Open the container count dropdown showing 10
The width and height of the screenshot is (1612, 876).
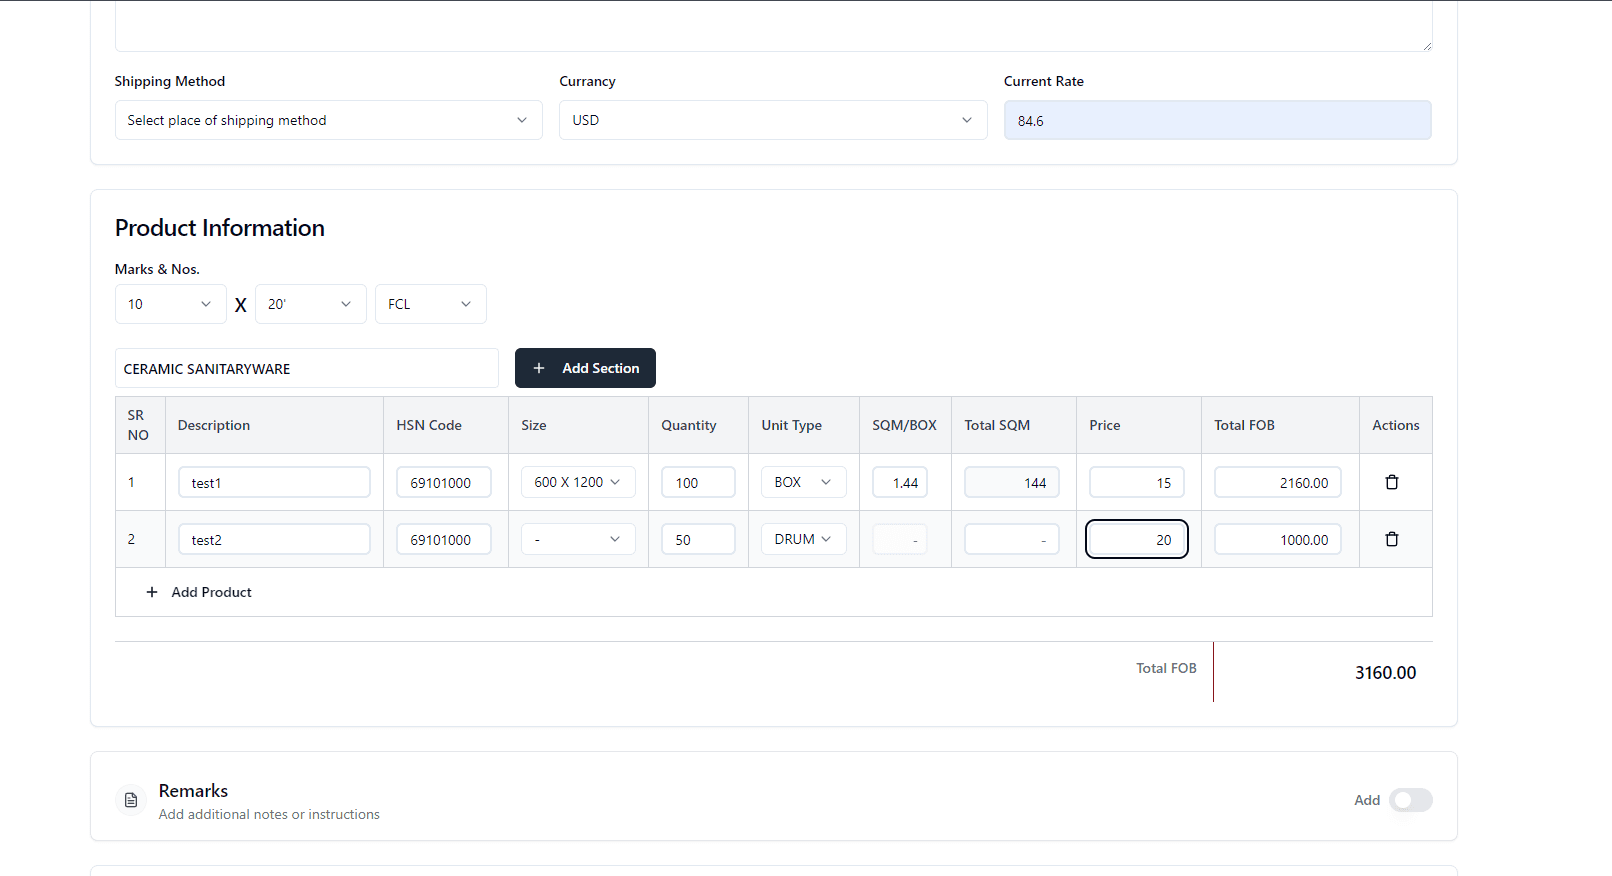click(170, 304)
